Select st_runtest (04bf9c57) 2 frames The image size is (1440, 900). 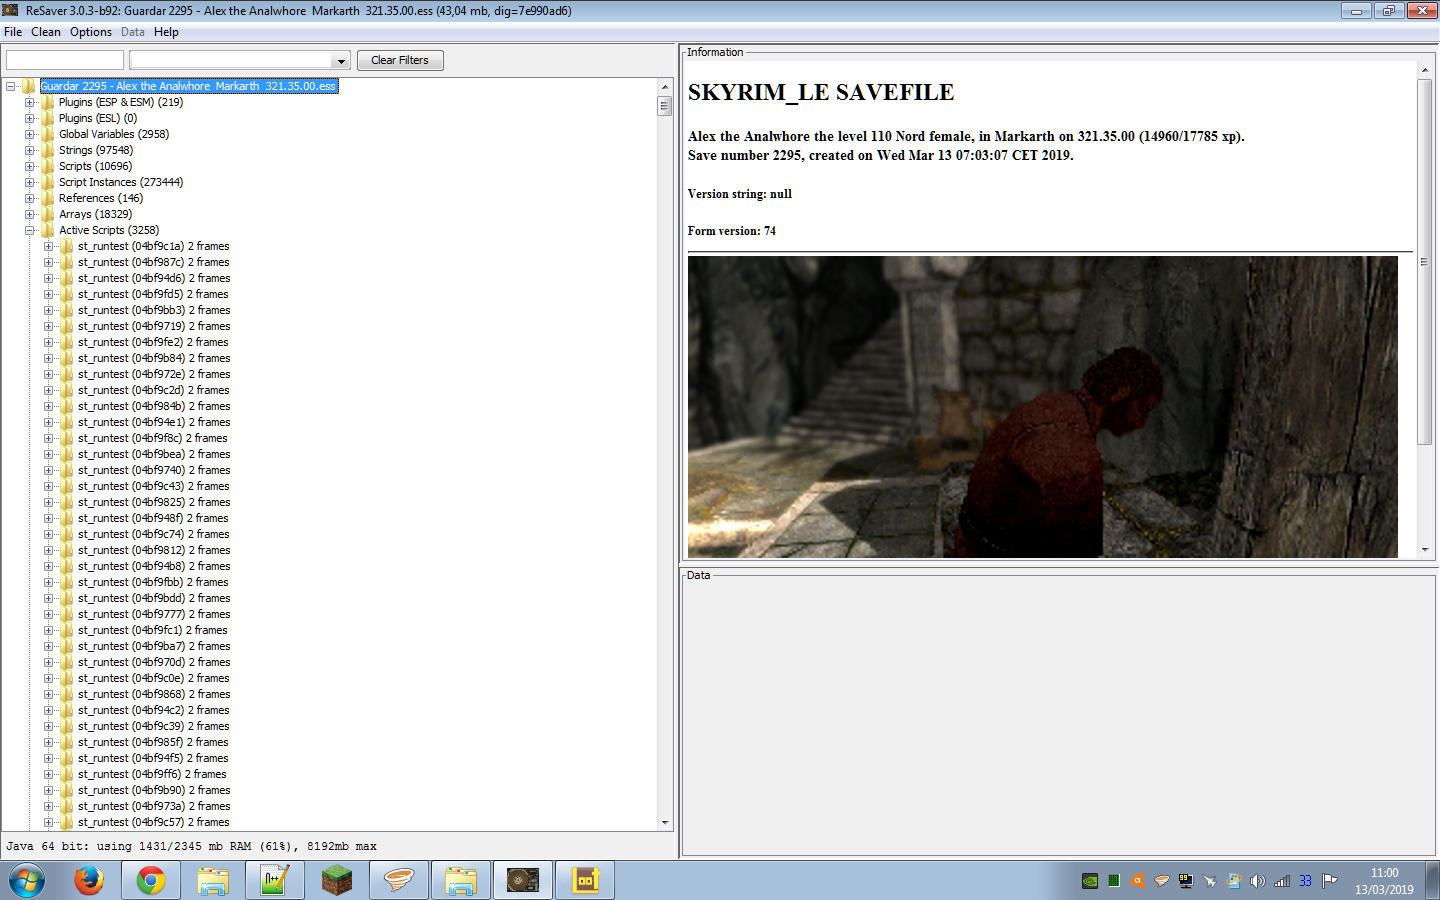click(153, 822)
